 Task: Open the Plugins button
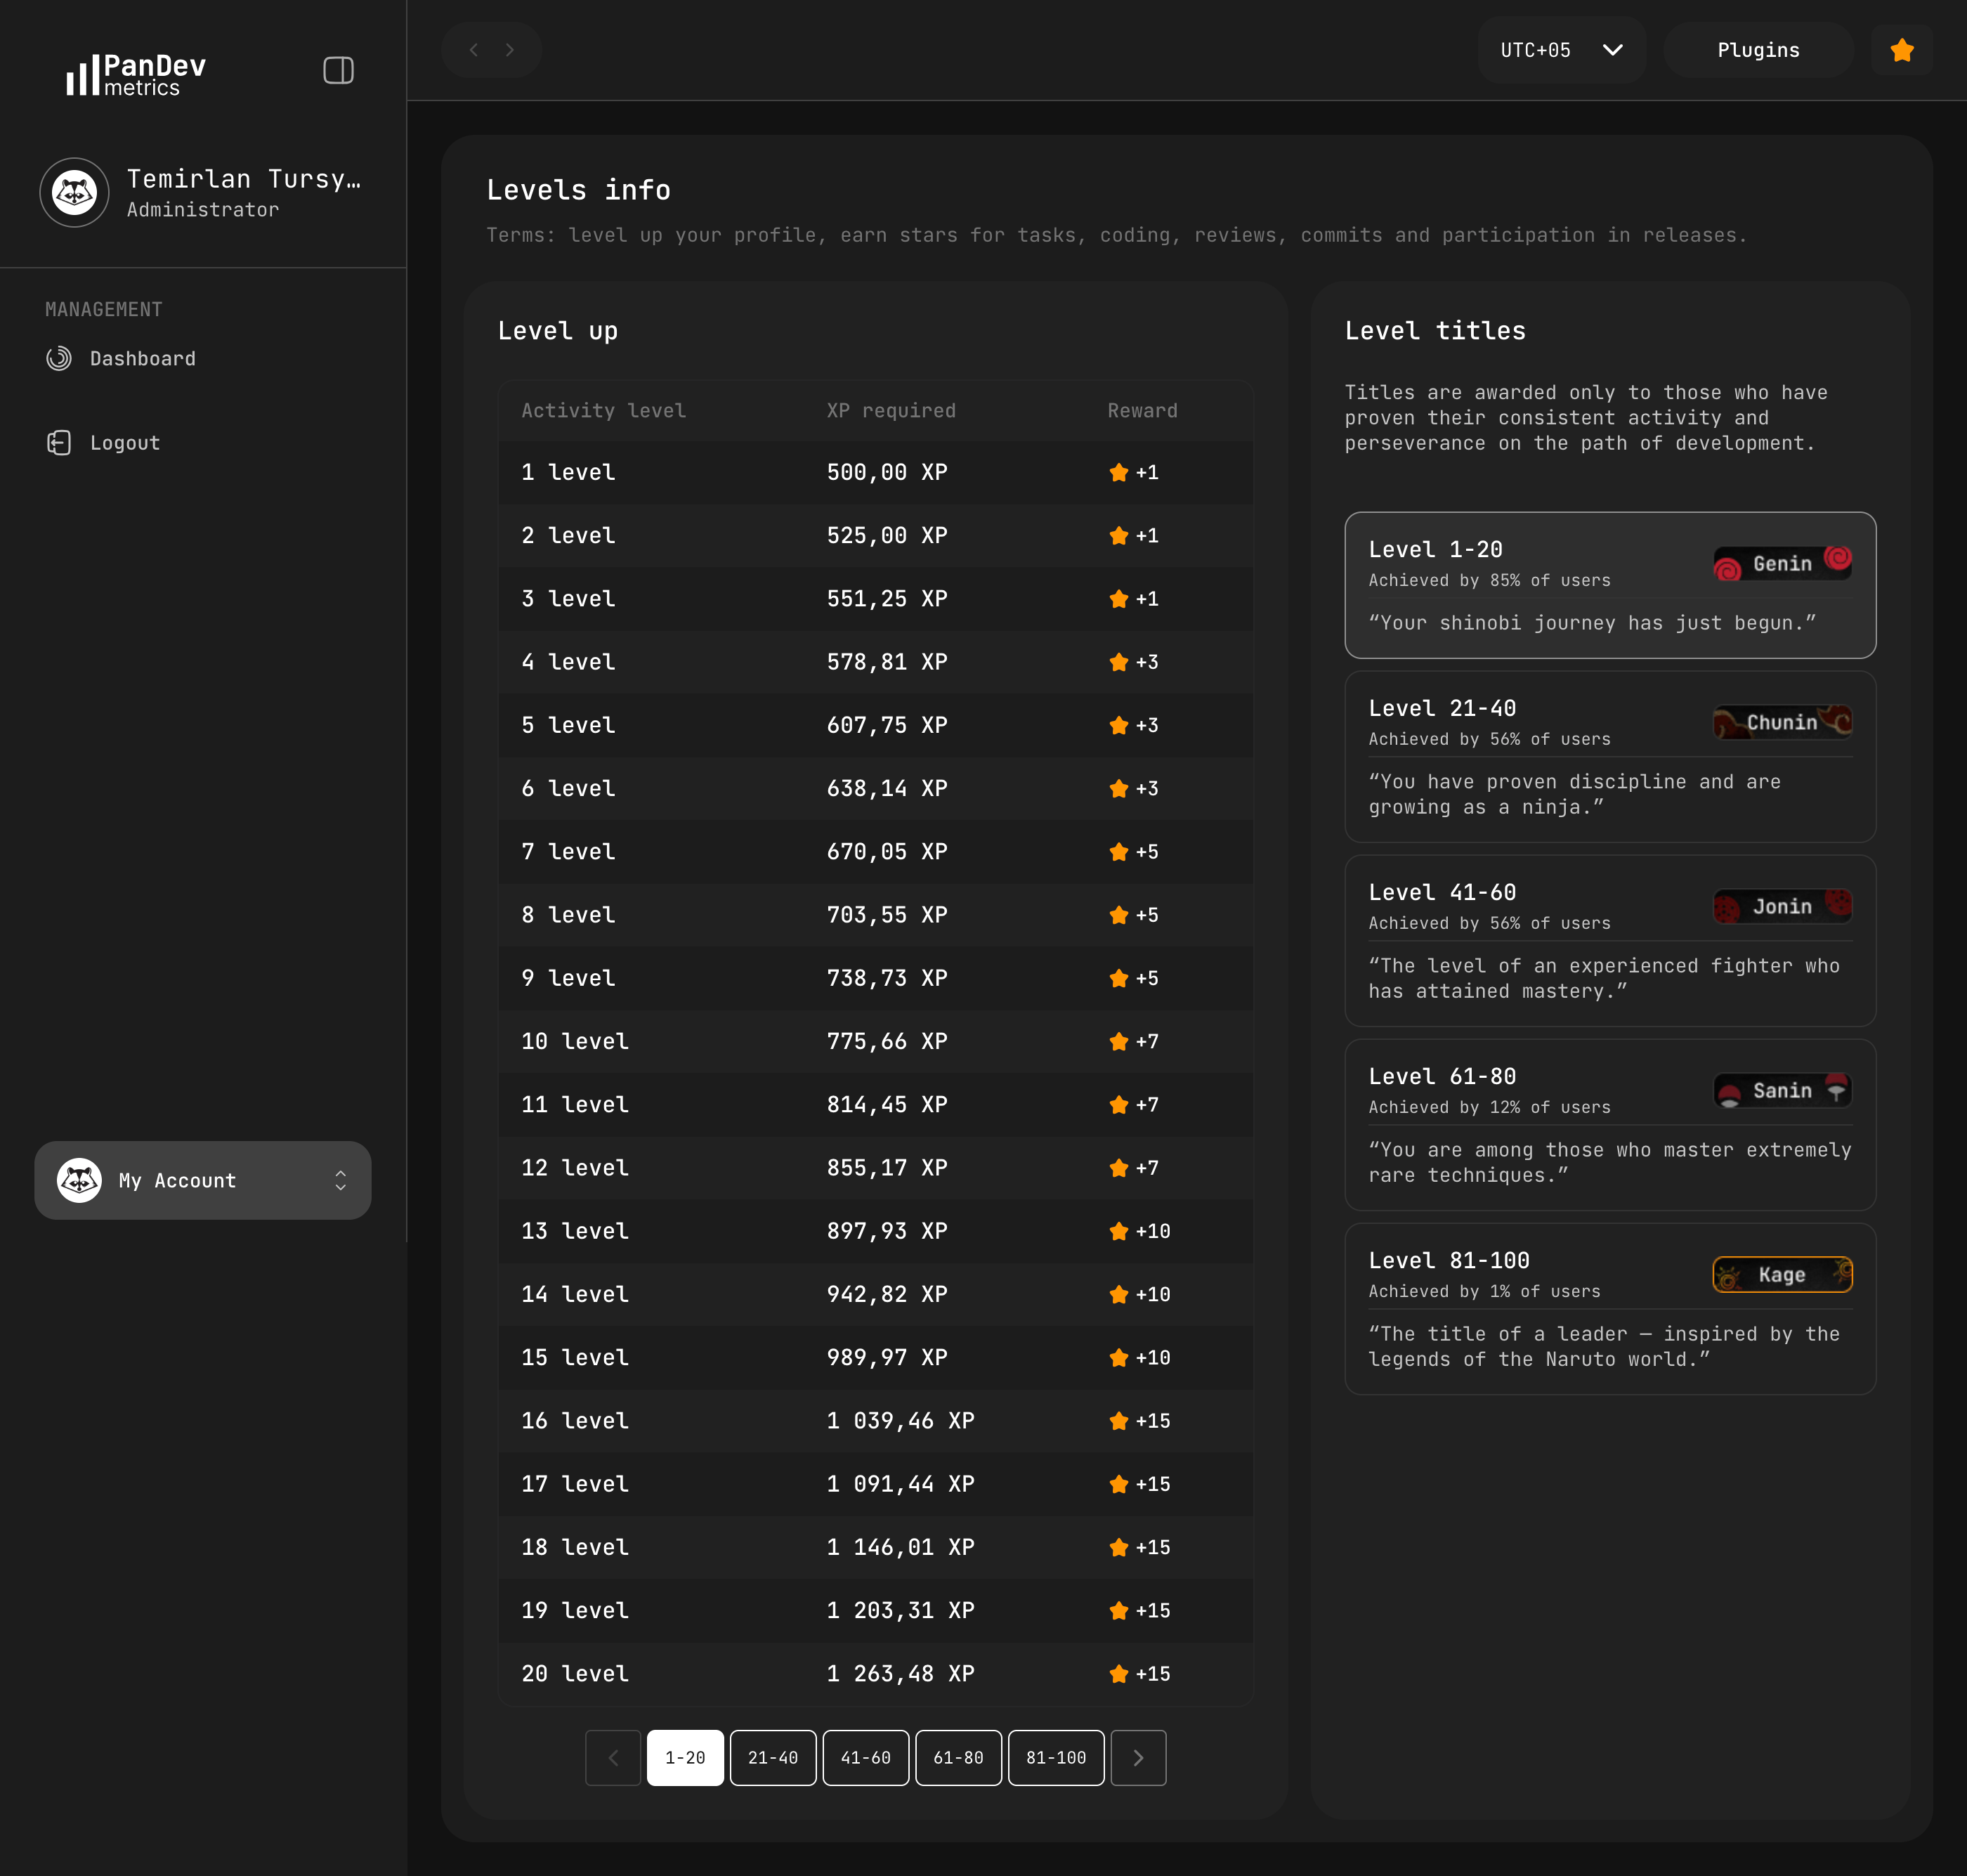pos(1758,50)
